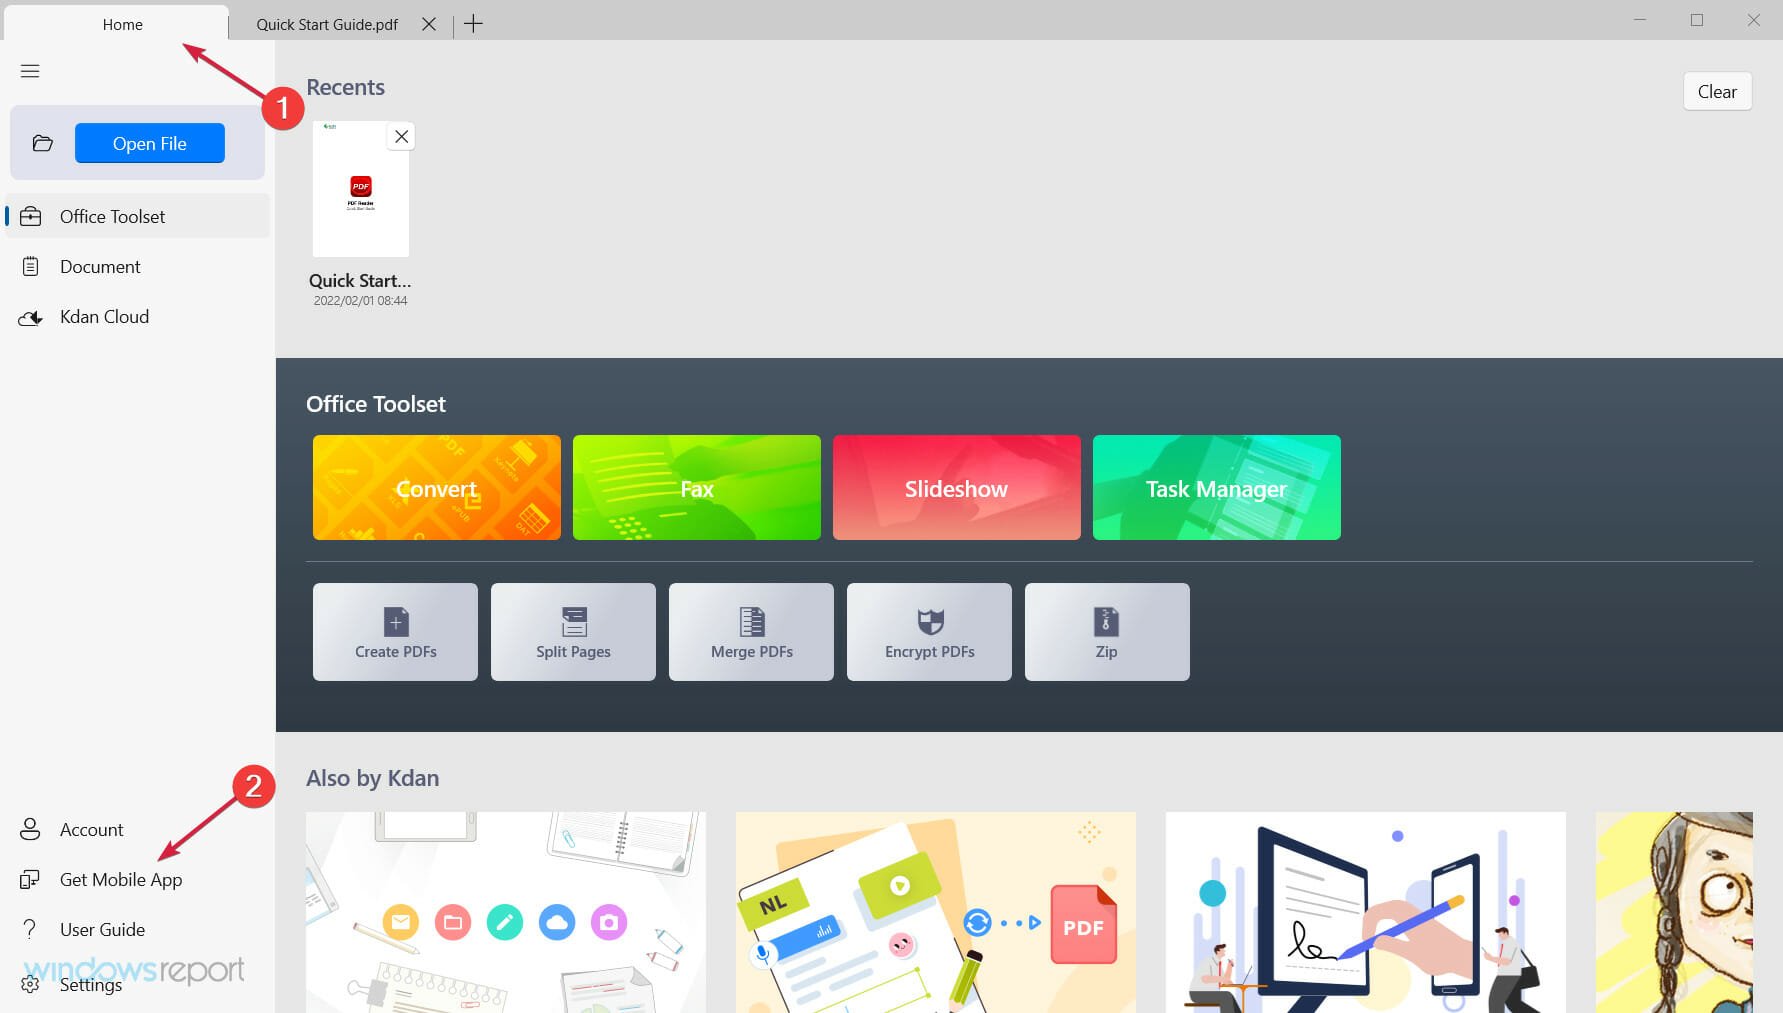
Task: Close the Quick Start Guide.pdf tab
Action: point(429,24)
